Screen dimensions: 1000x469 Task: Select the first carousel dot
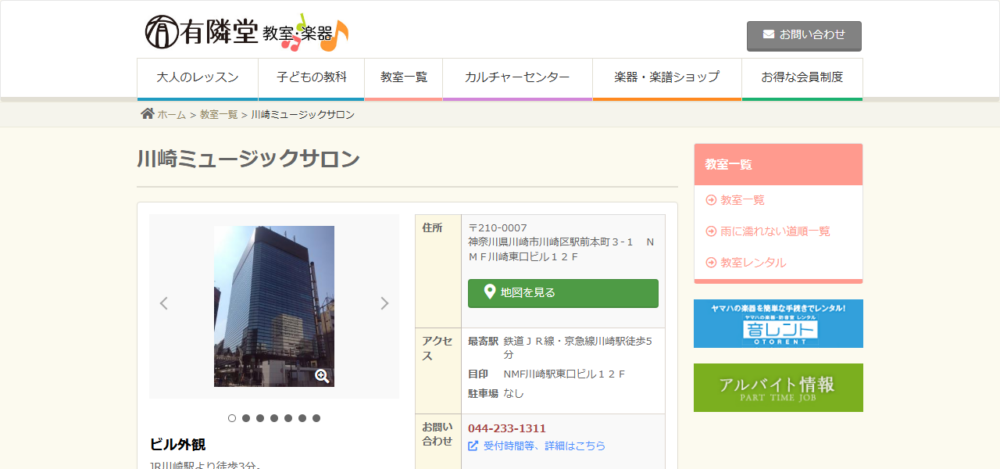click(x=232, y=418)
